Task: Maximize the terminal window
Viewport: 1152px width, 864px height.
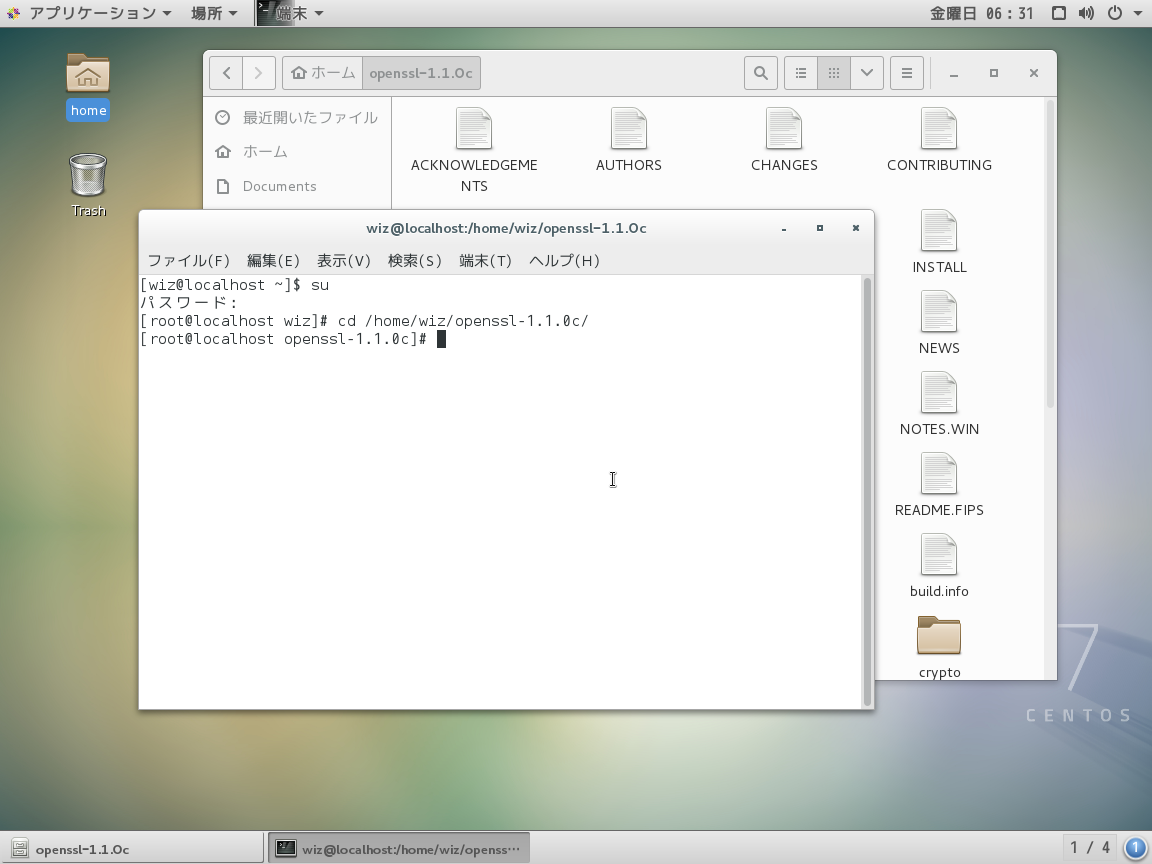Action: (x=820, y=228)
